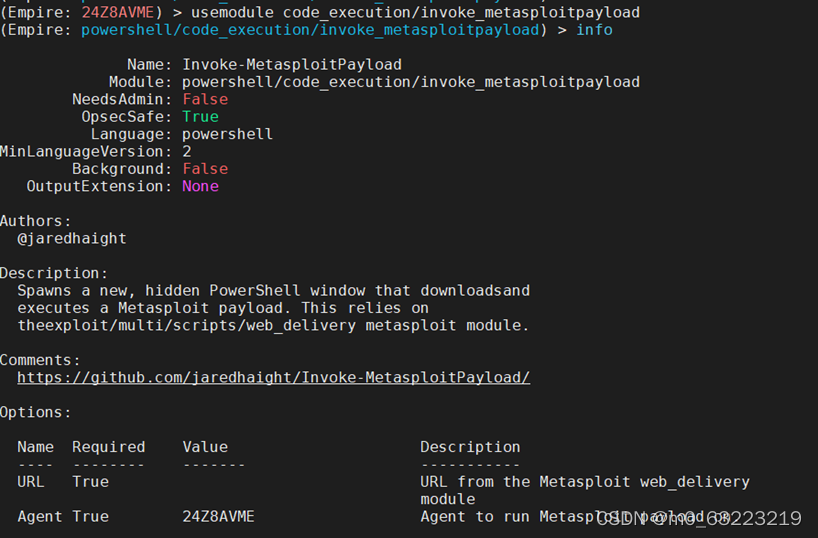Click the 'MinLanguageVersion:' label
Screen dimensions: 818x538
[86, 151]
